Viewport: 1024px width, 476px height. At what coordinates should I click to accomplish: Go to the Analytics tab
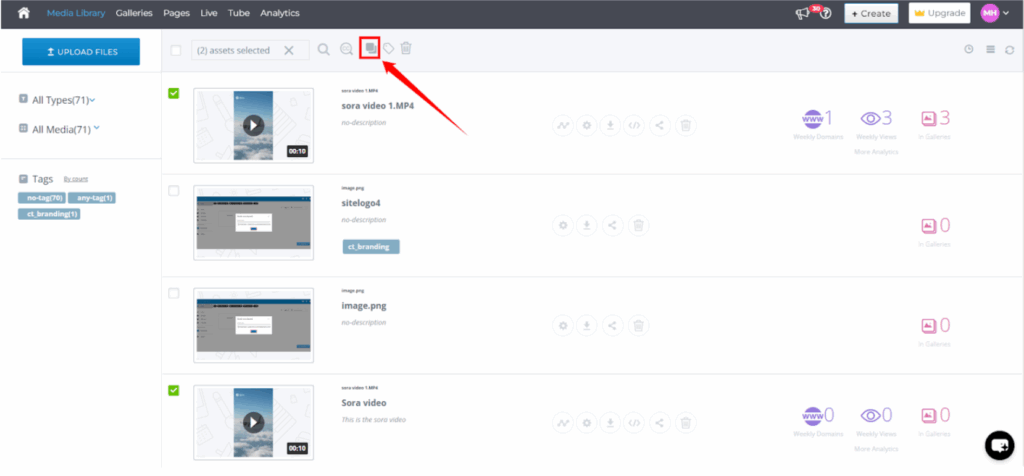[279, 13]
